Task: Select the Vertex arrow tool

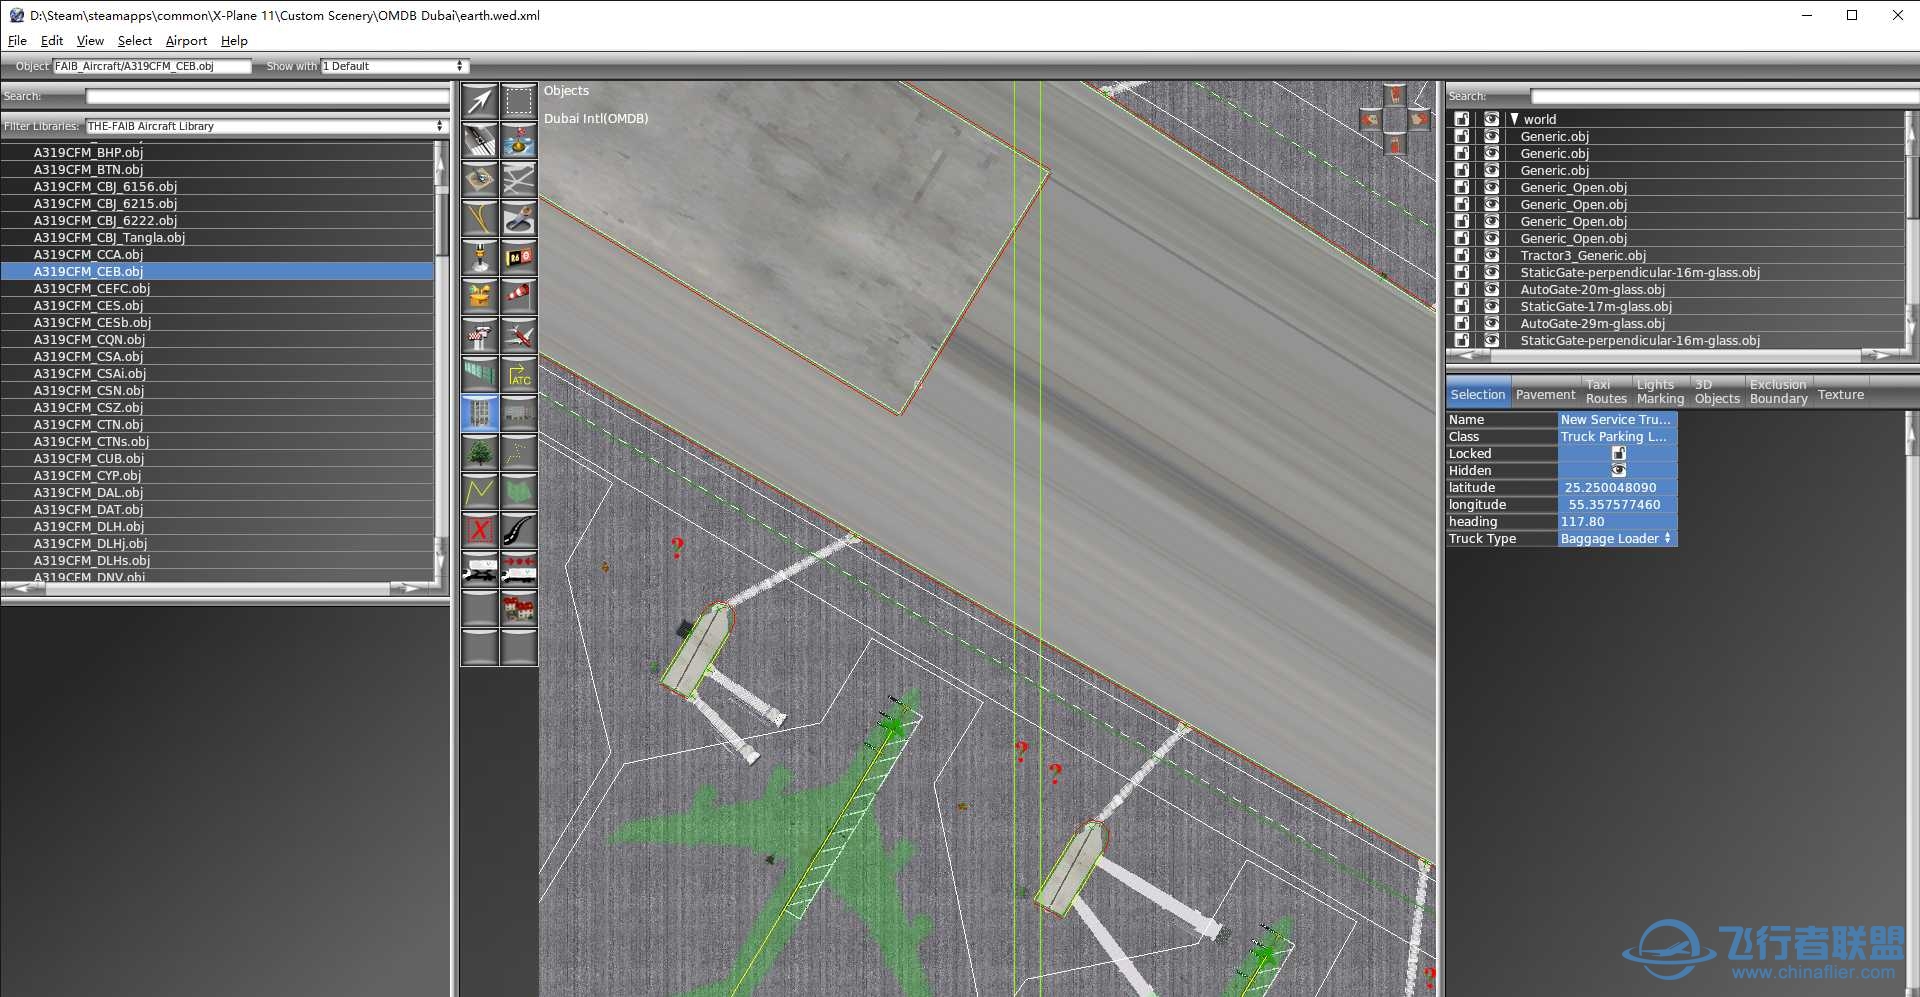Action: [x=480, y=101]
